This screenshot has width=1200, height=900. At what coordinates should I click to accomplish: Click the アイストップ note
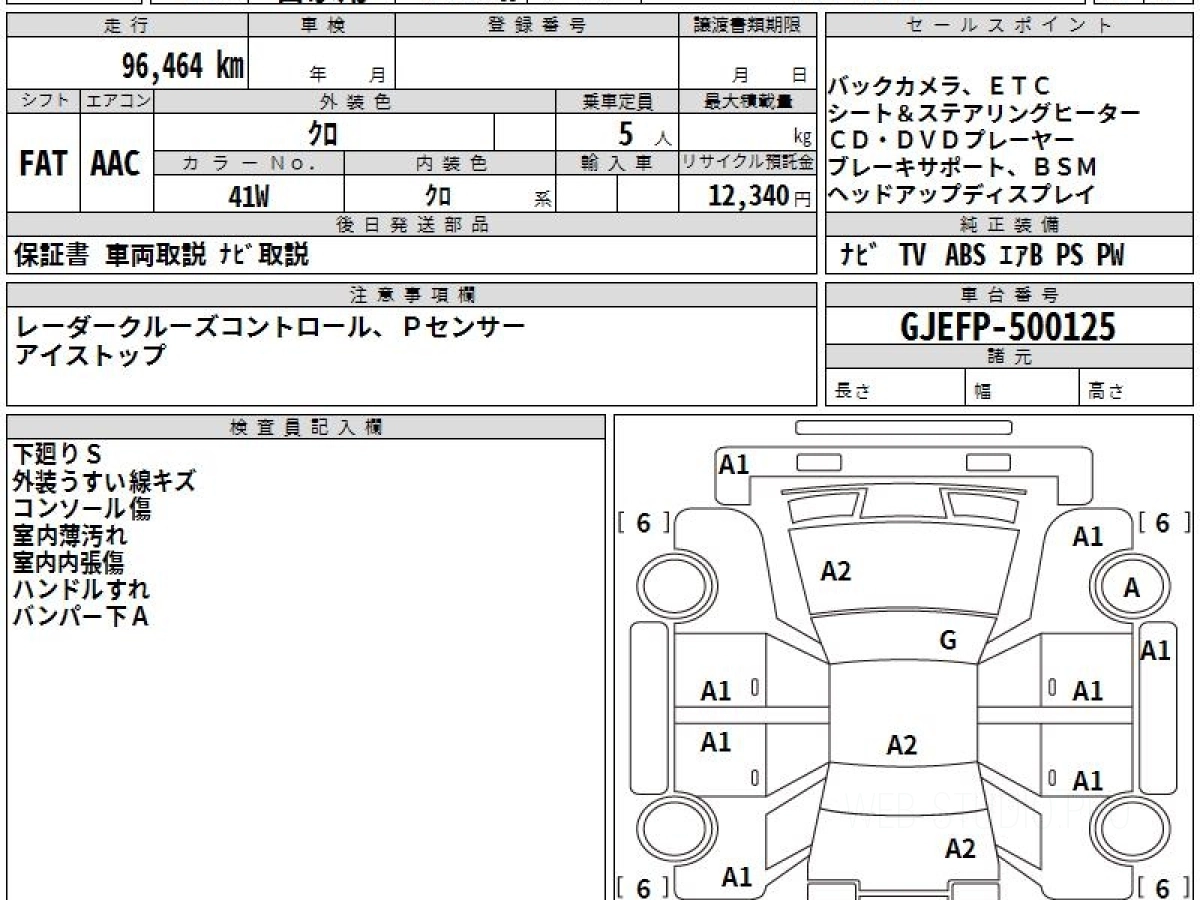[x=90, y=354]
